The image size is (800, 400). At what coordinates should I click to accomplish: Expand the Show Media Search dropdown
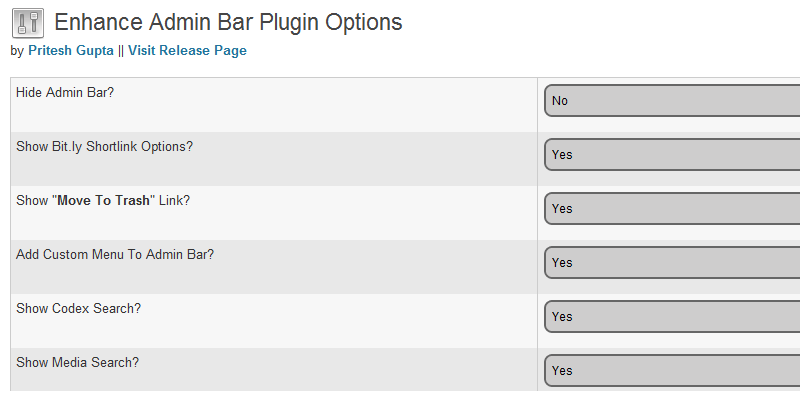pyautogui.click(x=672, y=370)
